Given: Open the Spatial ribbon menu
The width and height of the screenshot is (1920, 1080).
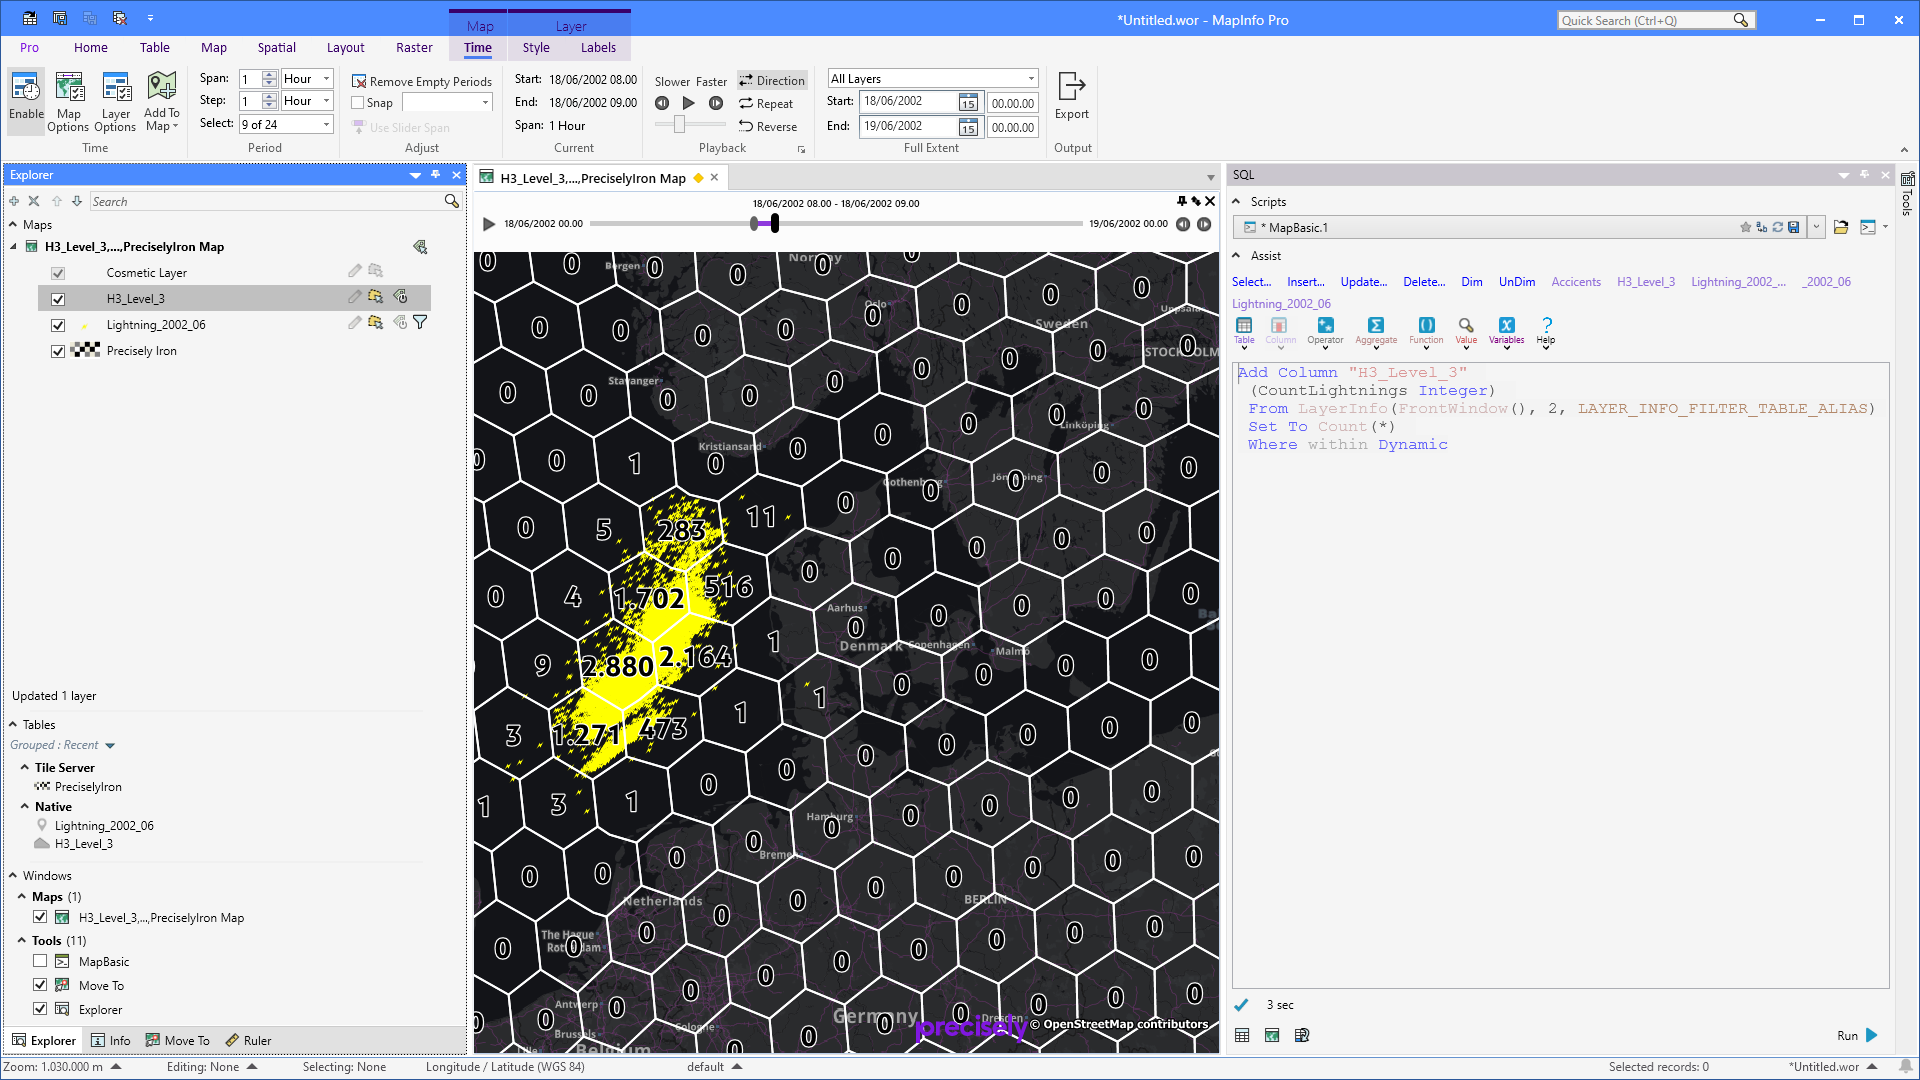Looking at the screenshot, I should [276, 47].
